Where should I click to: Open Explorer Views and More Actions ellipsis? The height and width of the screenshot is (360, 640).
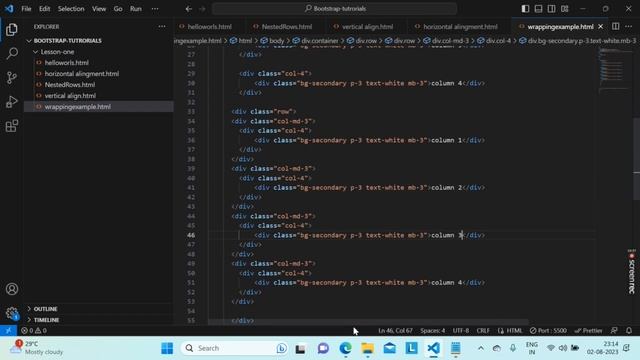[x=162, y=27]
